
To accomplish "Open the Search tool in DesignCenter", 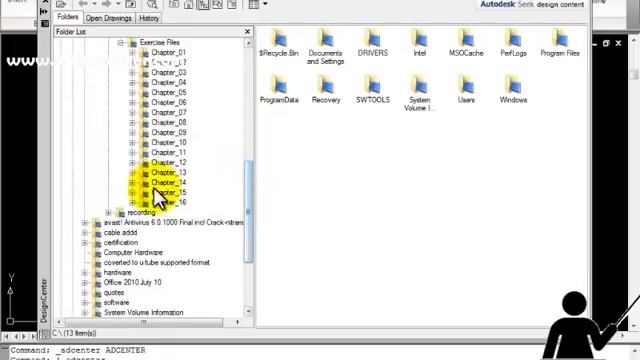I will (x=152, y=4).
